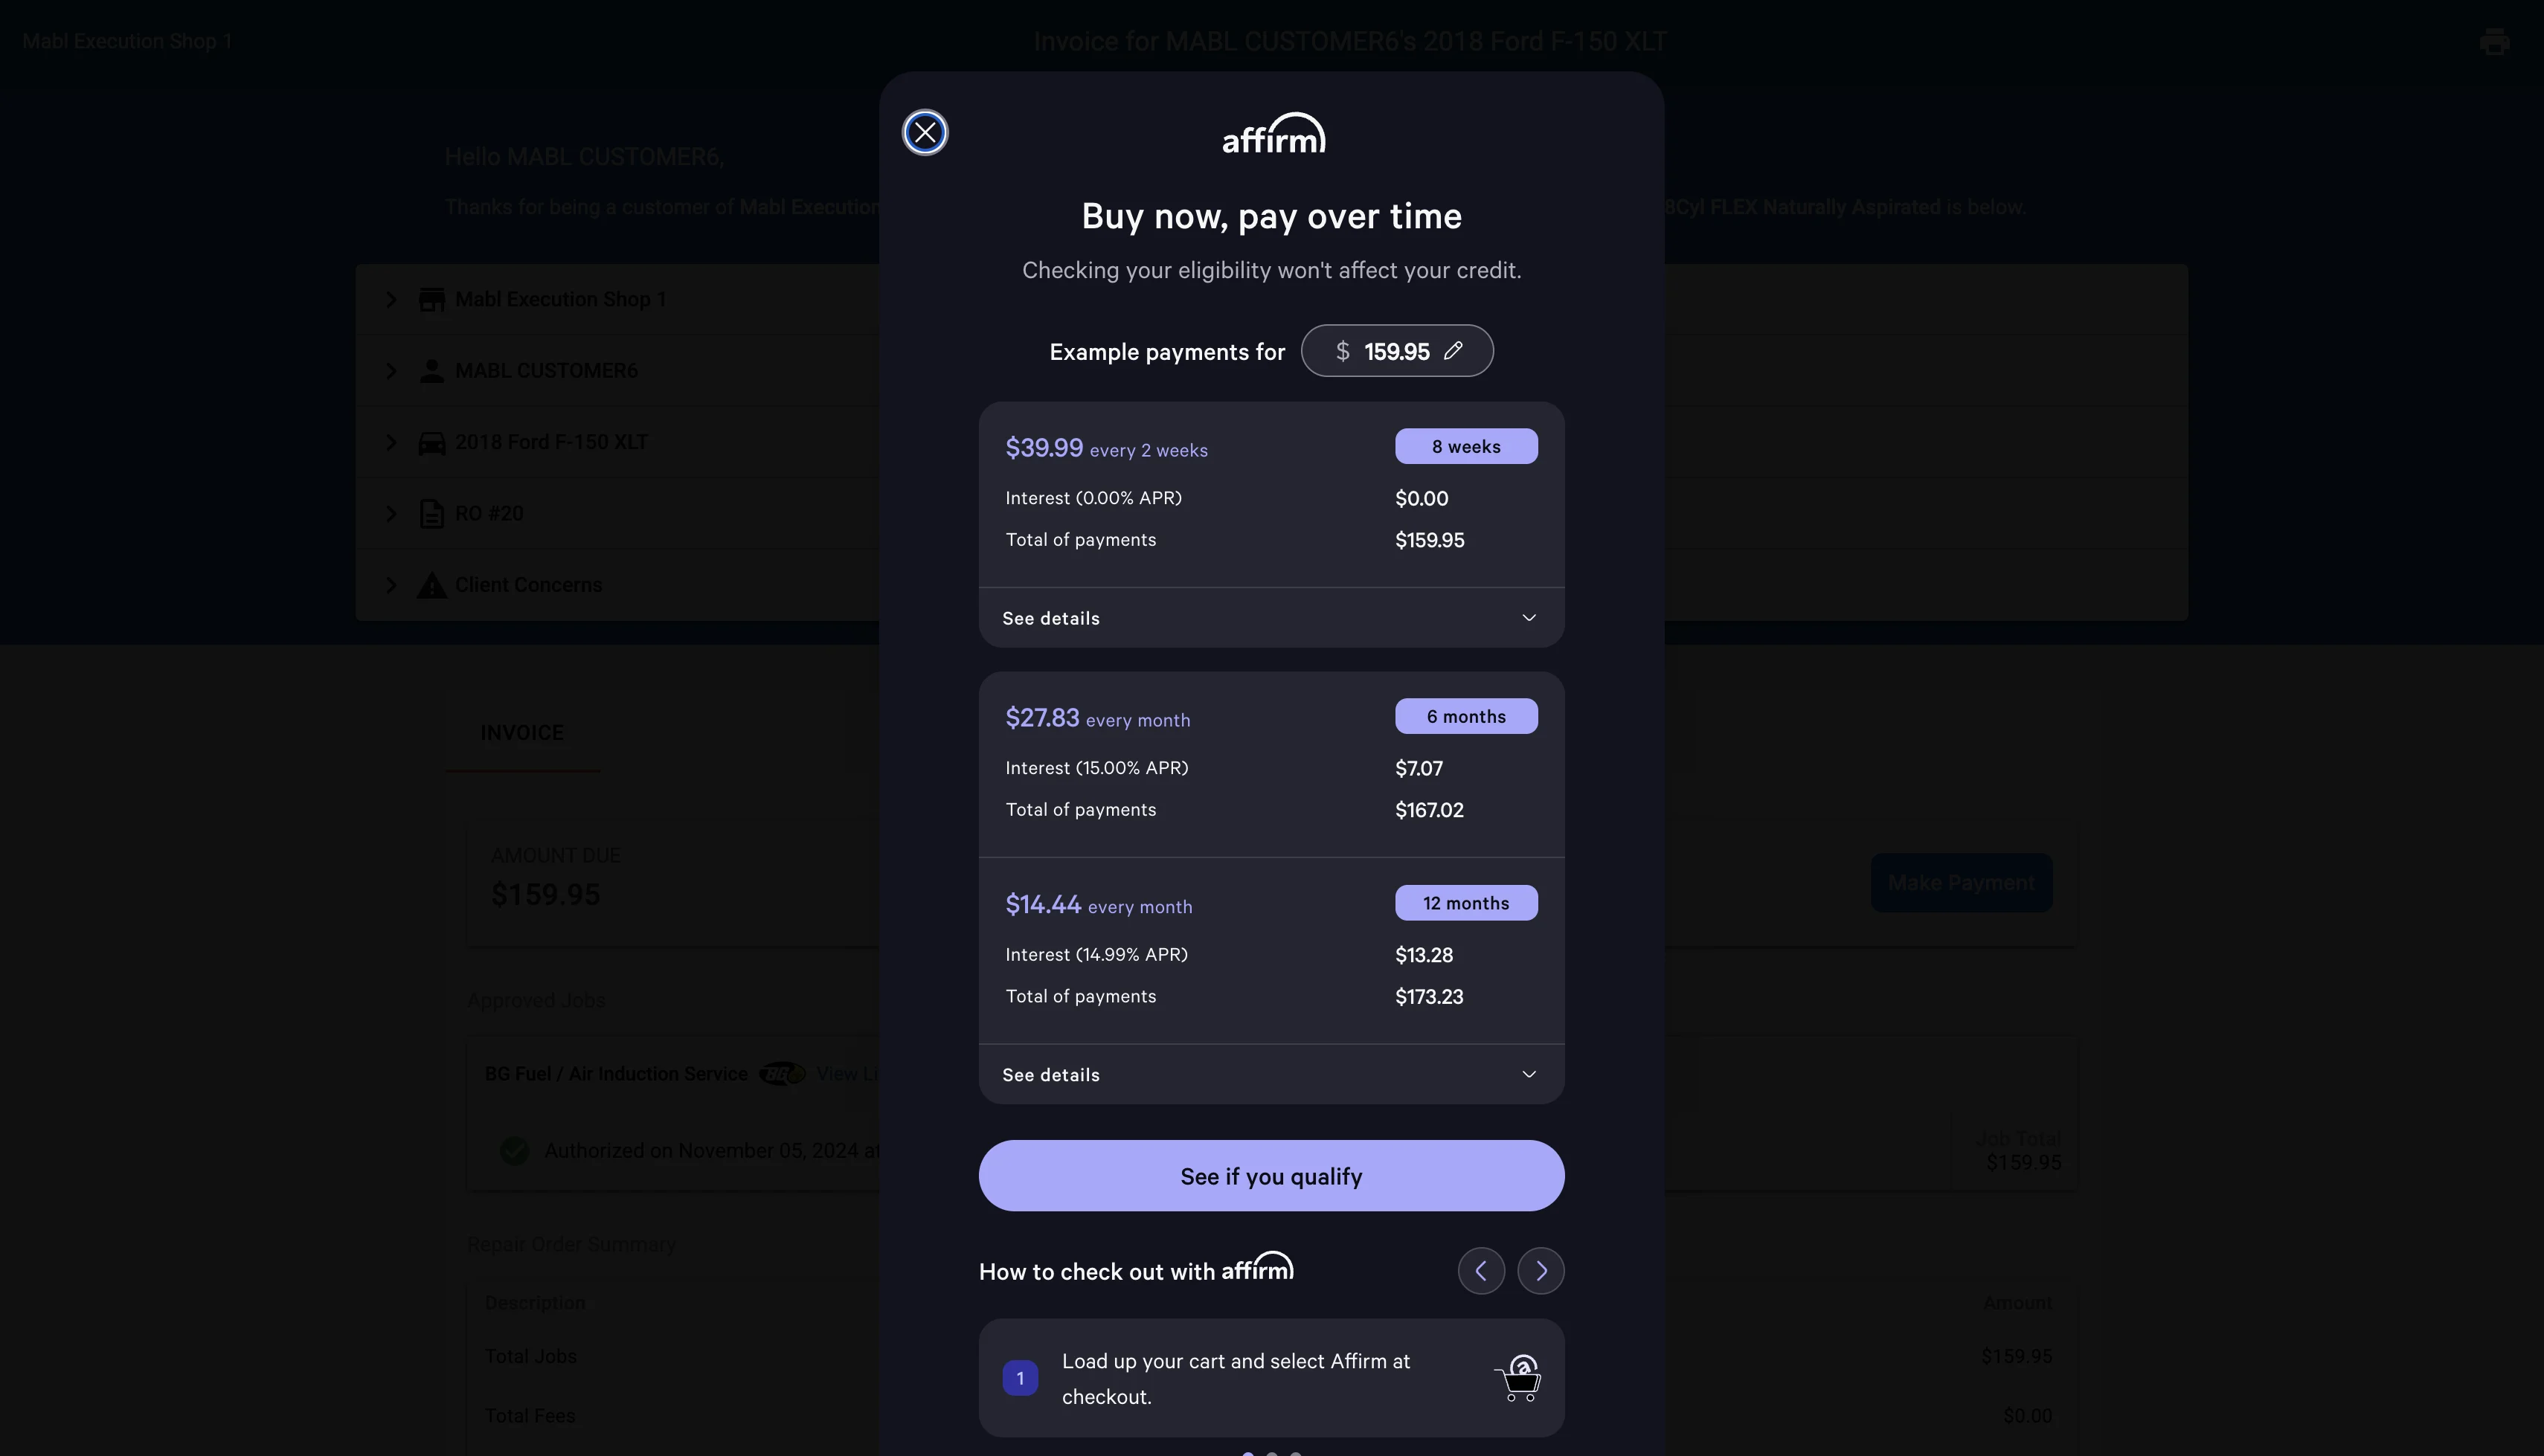Image resolution: width=2544 pixels, height=1456 pixels.
Task: Click the document icon next to RO #20
Action: 431,513
